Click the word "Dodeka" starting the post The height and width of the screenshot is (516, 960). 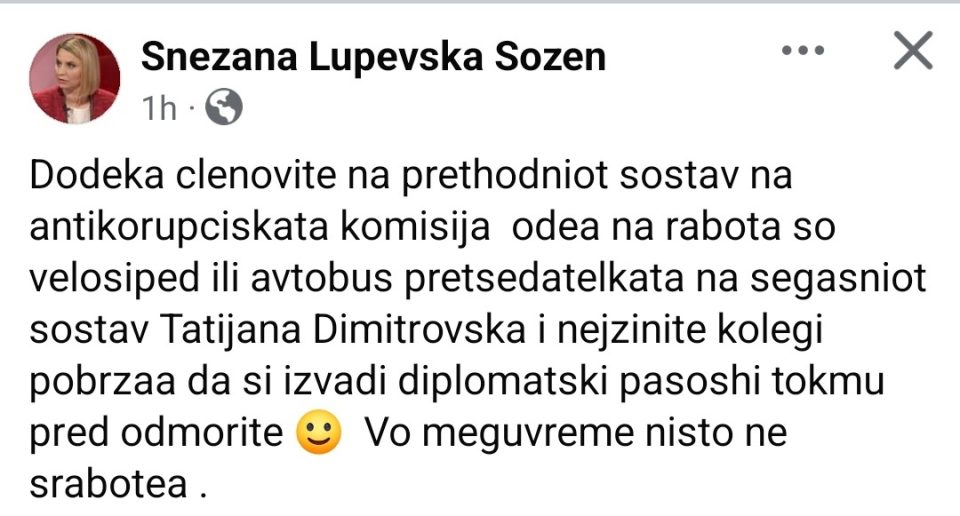coord(97,175)
